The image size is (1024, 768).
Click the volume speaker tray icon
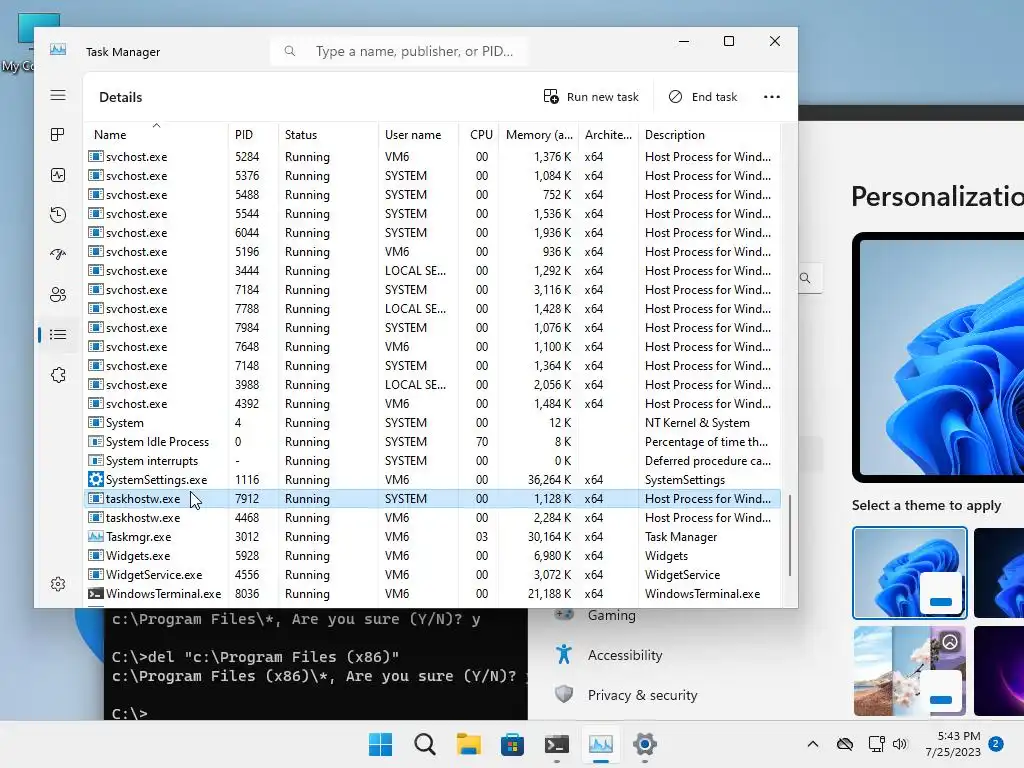[900, 744]
